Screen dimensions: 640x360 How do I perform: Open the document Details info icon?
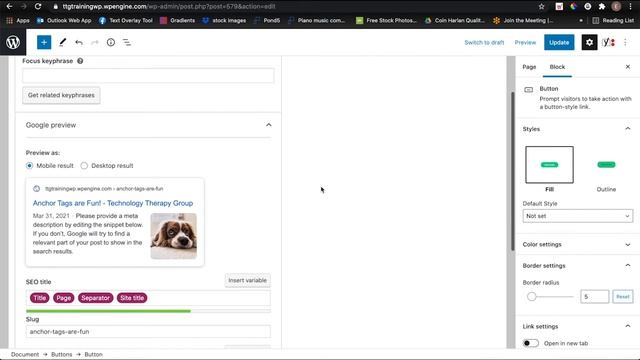click(x=111, y=42)
